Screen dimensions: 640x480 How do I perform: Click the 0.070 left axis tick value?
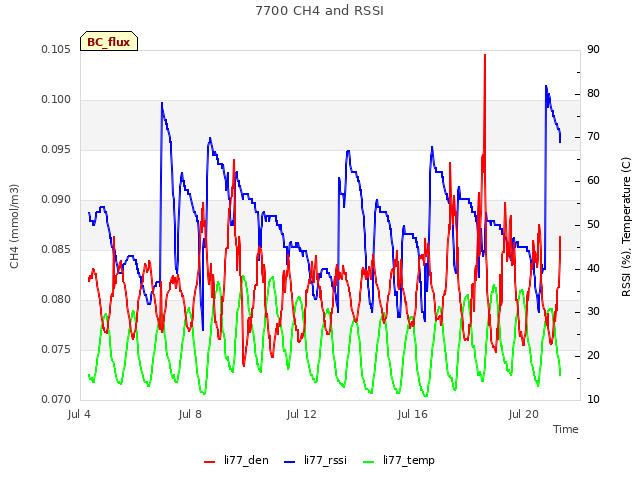point(56,400)
